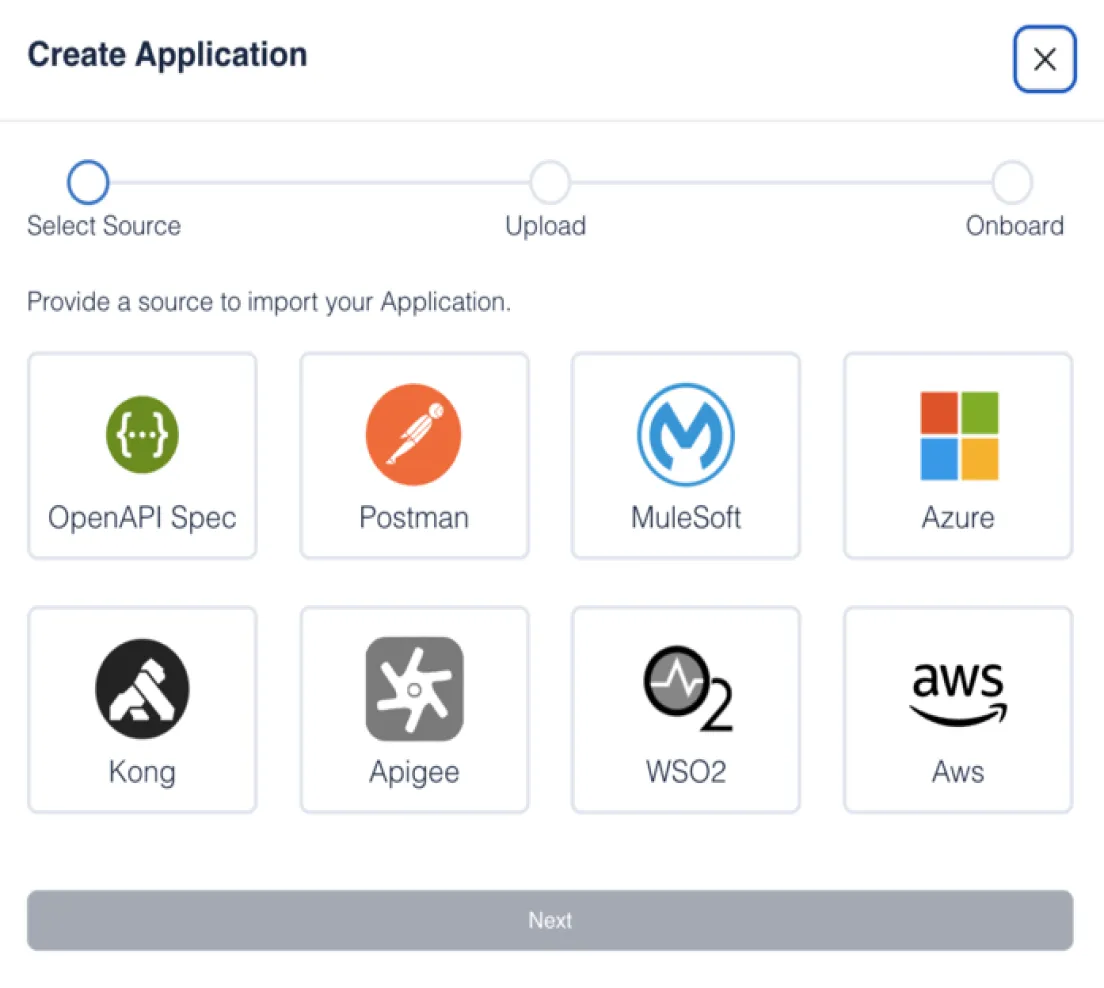Click the Azure label text
Screen dimensions: 1104x988
pos(958,518)
